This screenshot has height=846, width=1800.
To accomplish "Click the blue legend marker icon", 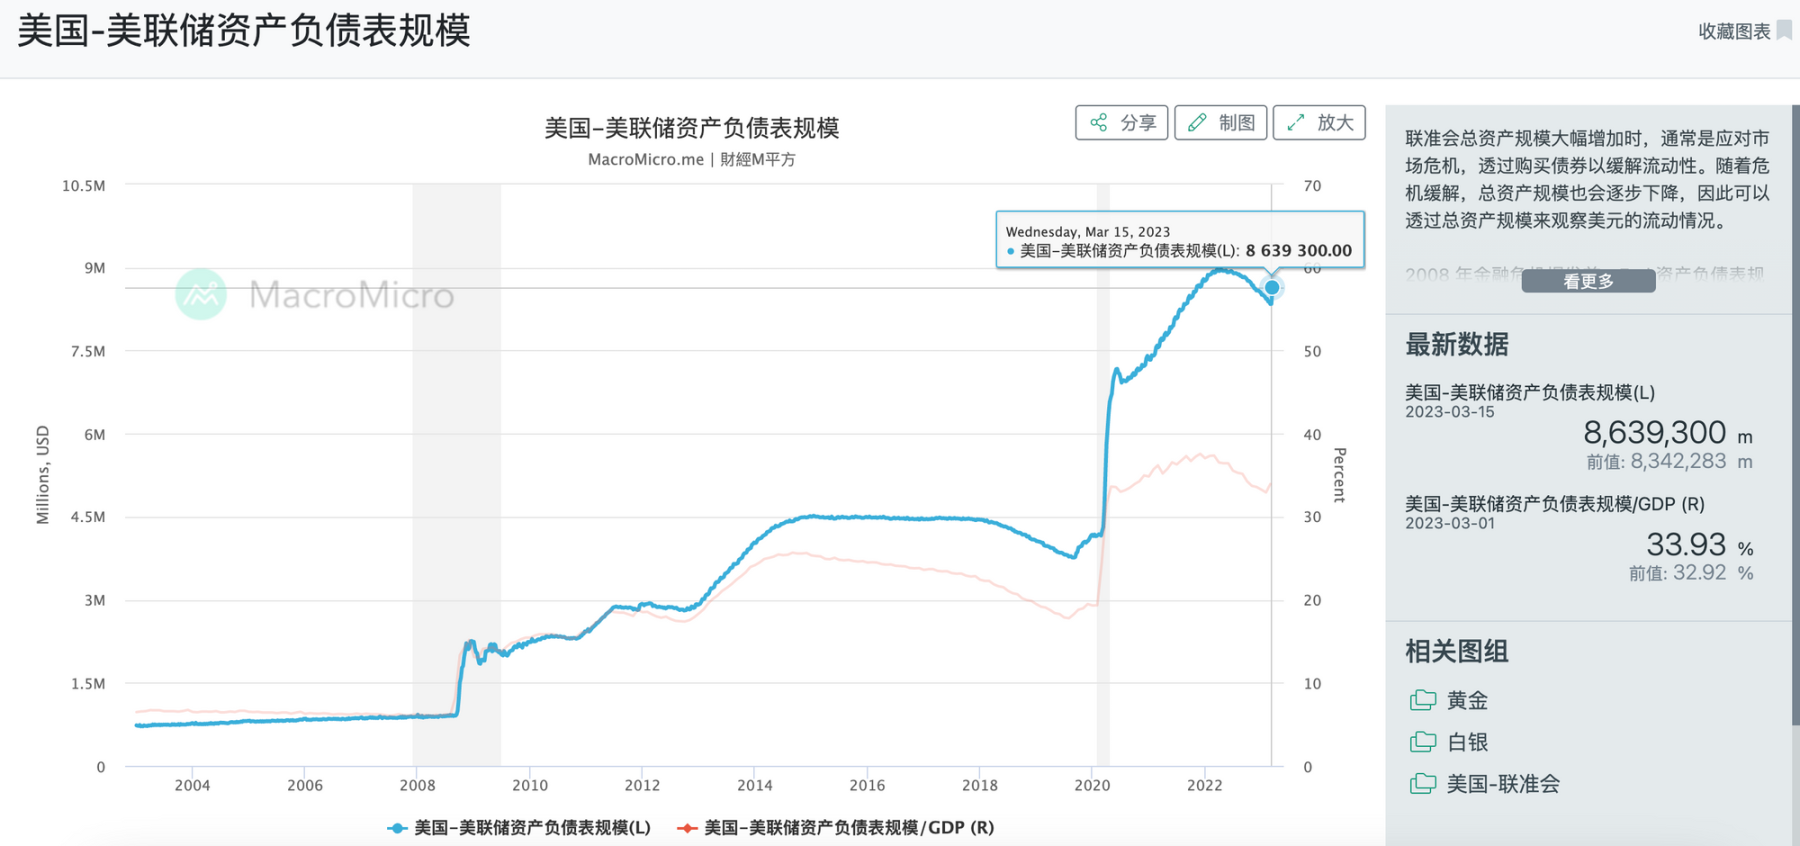I will coord(397,828).
